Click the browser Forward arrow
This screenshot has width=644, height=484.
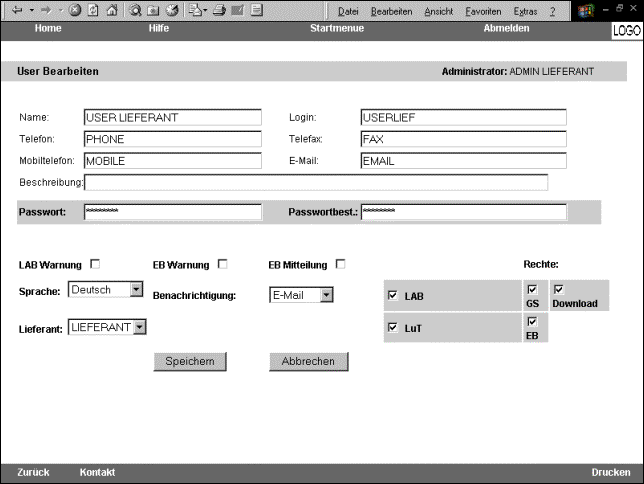tap(46, 10)
